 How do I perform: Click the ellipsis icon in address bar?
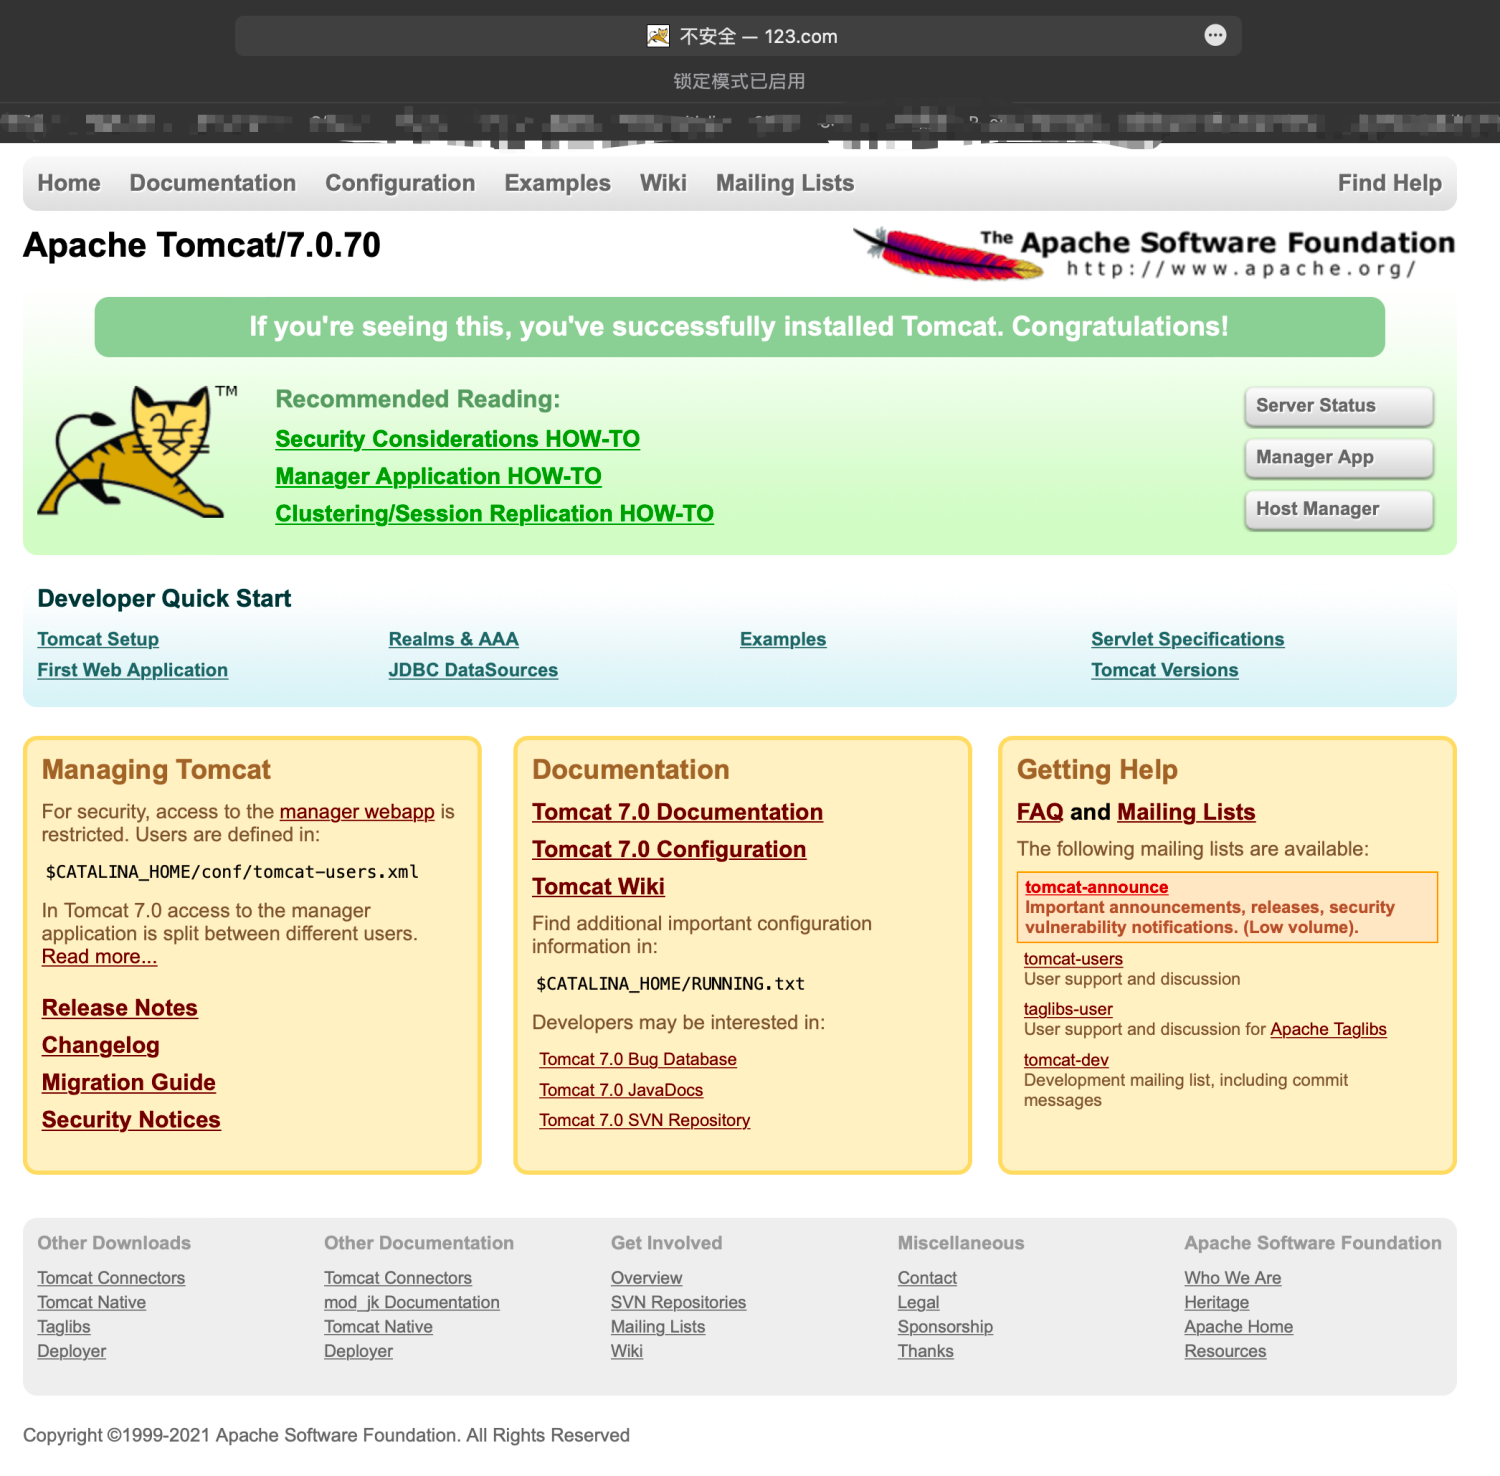coord(1215,36)
